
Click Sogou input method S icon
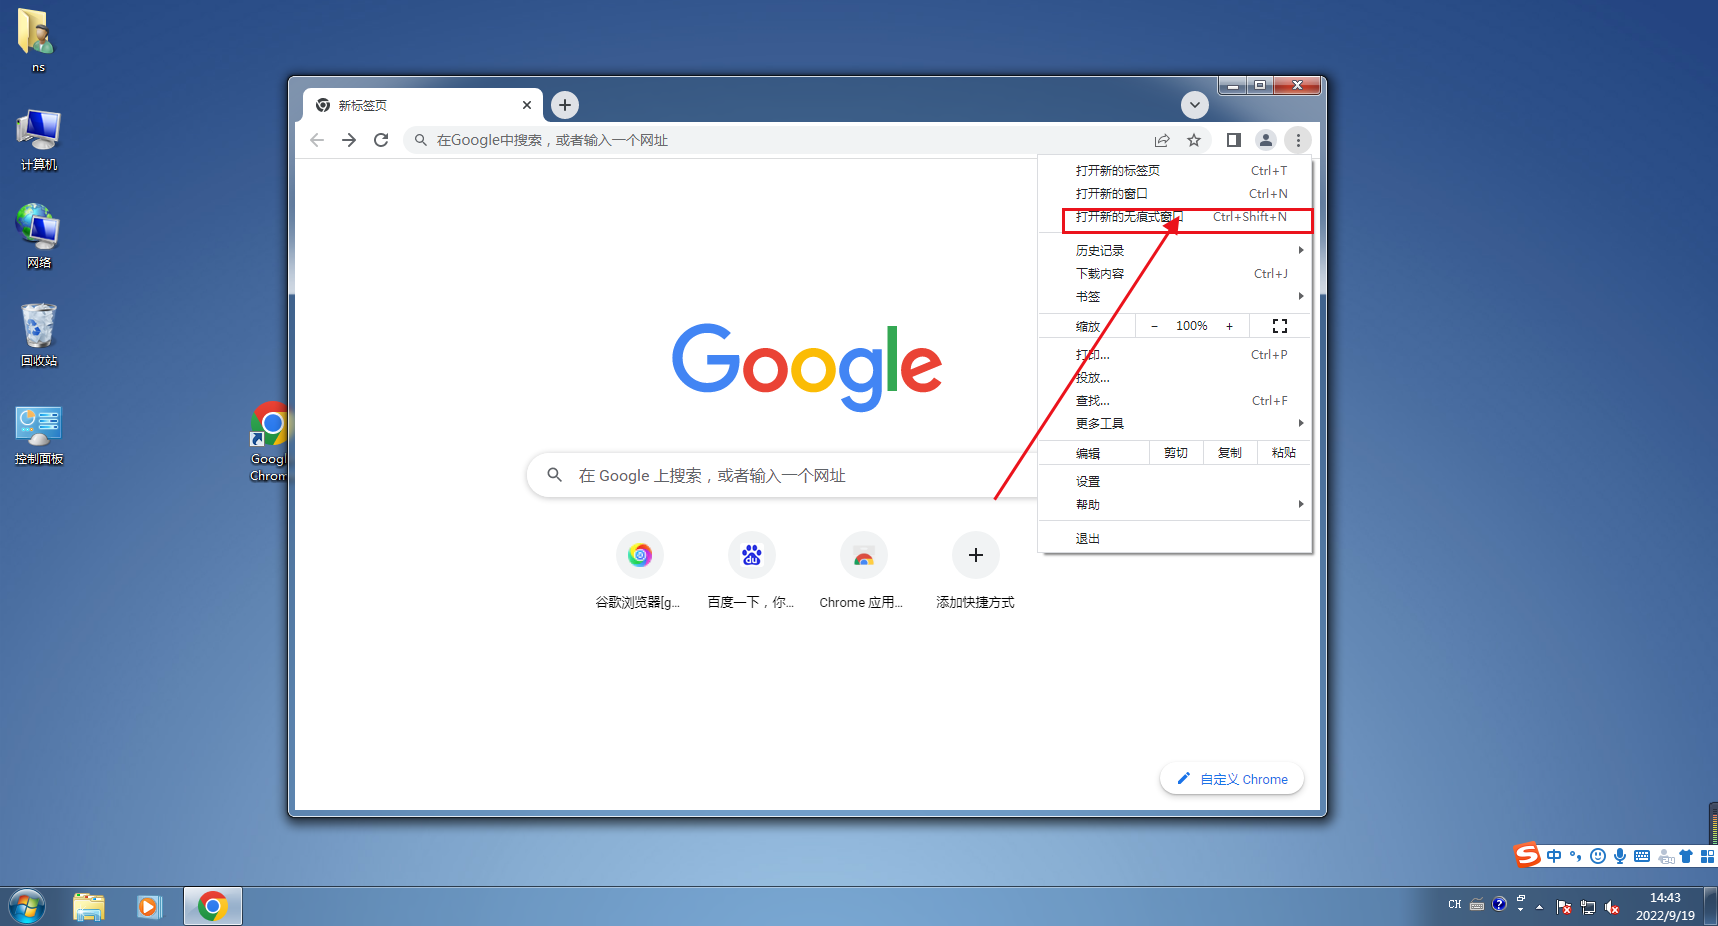[x=1527, y=855]
